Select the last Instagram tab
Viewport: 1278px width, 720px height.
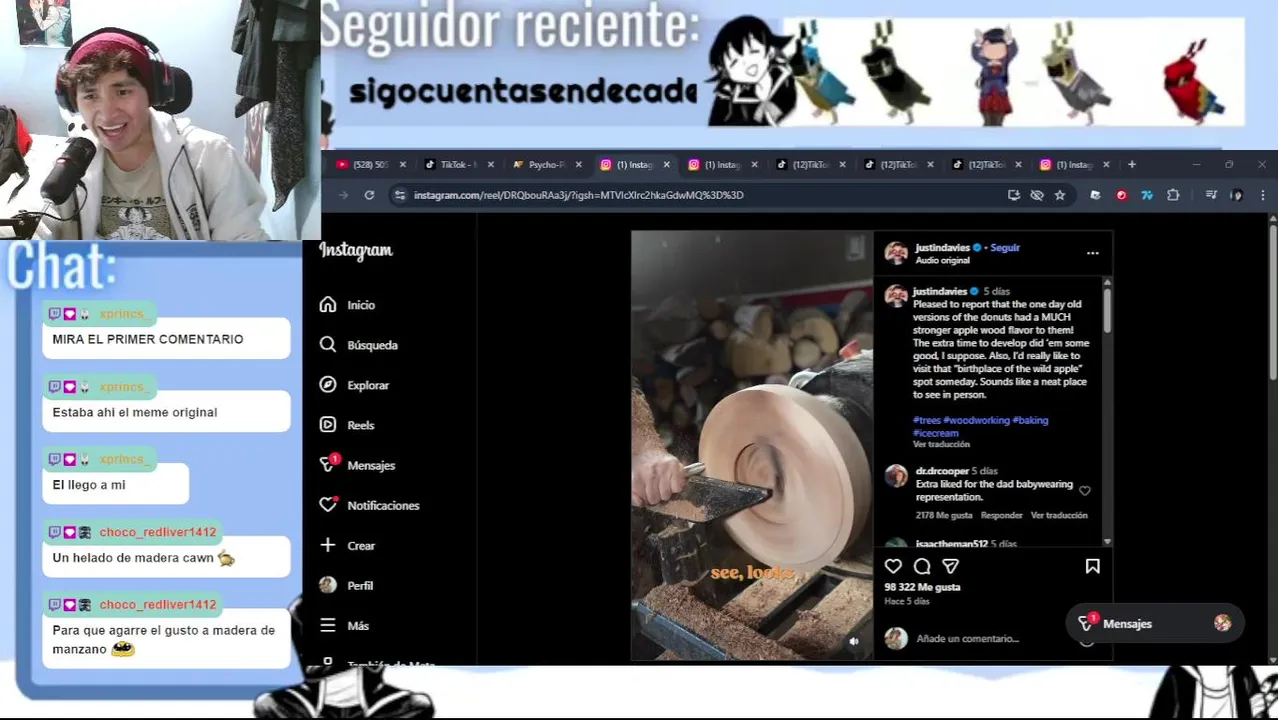[1071, 164]
